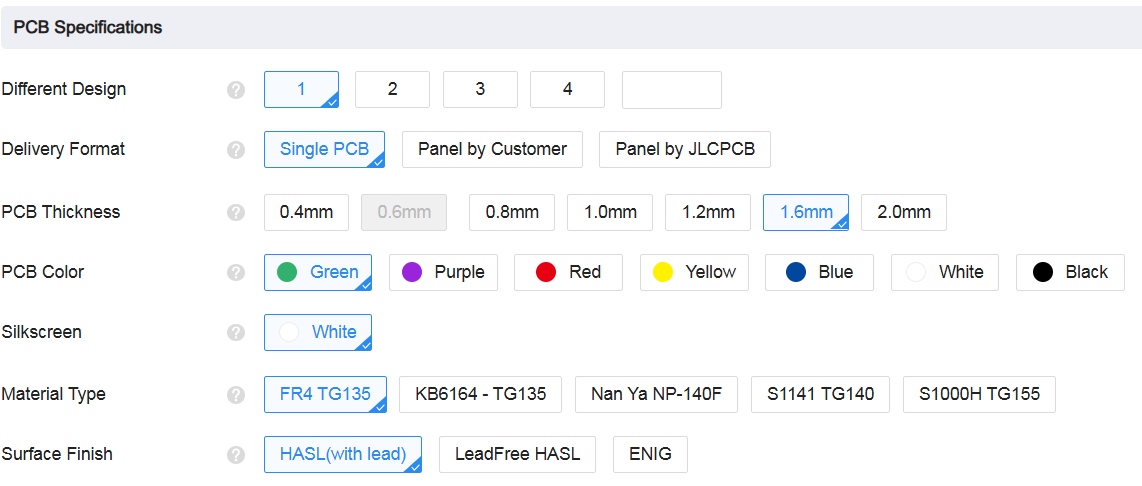Select Nan Ya NP-140F material type

[x=655, y=394]
